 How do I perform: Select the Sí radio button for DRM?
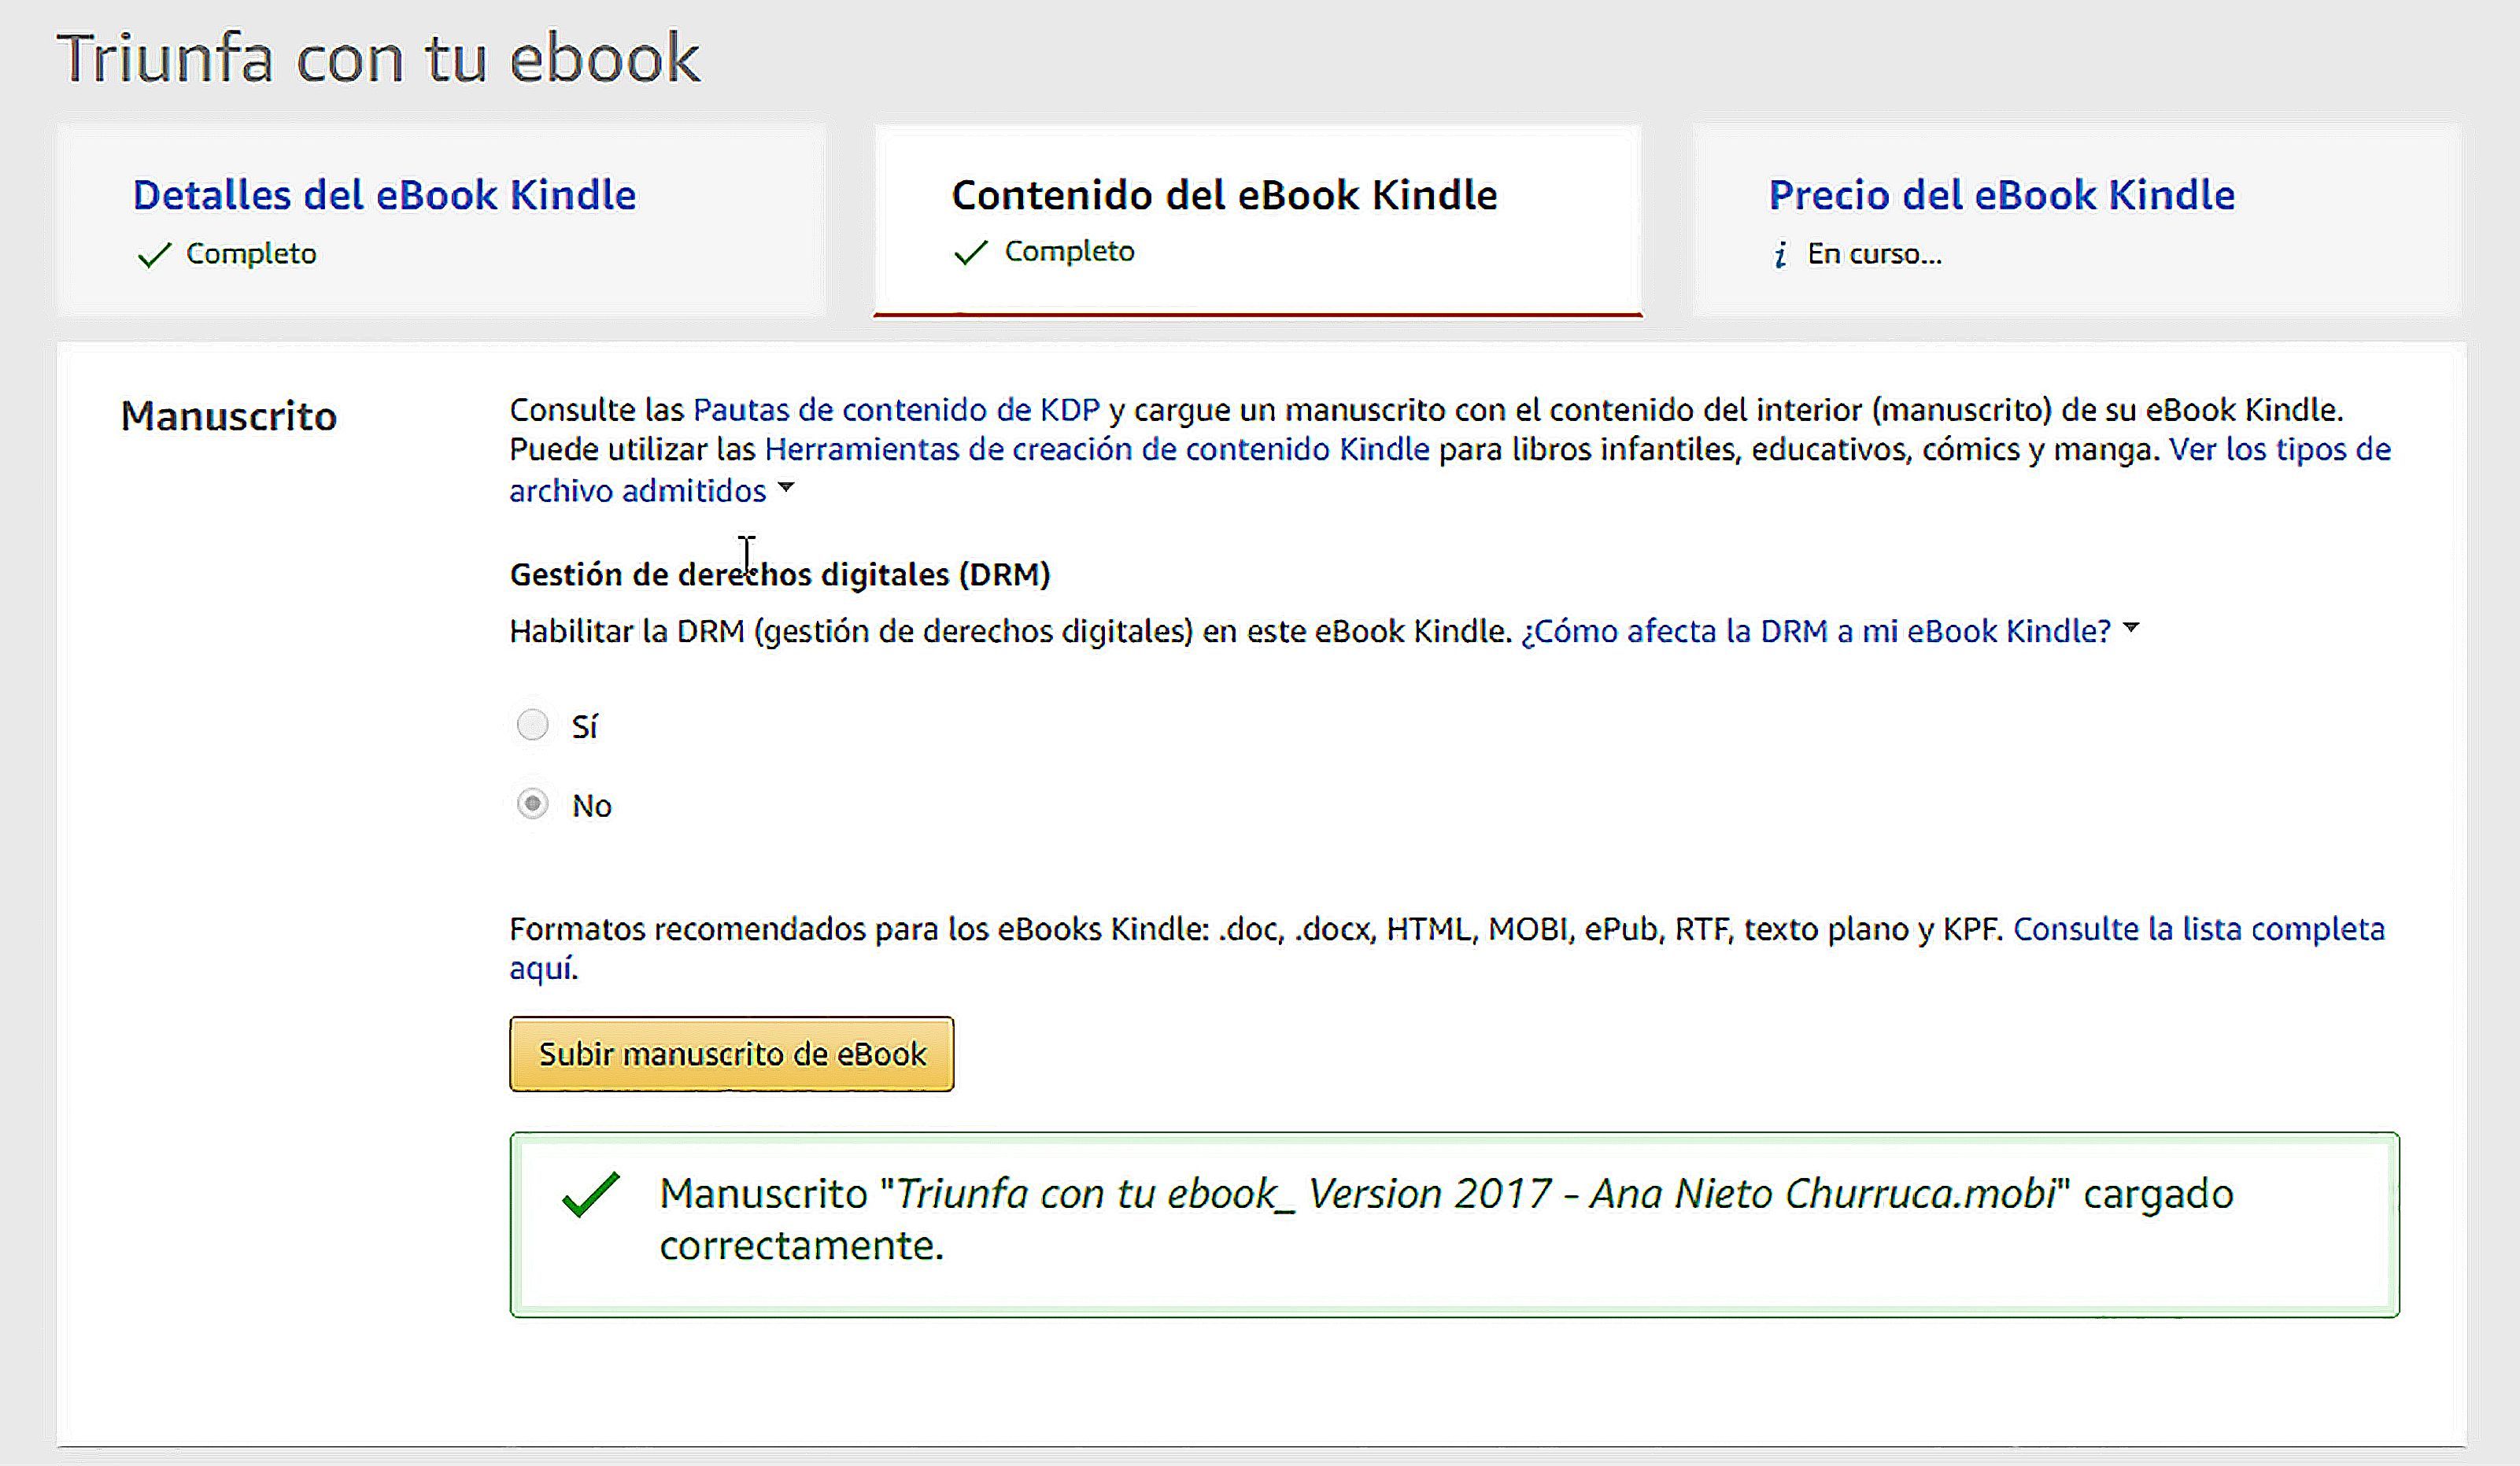pyautogui.click(x=532, y=724)
